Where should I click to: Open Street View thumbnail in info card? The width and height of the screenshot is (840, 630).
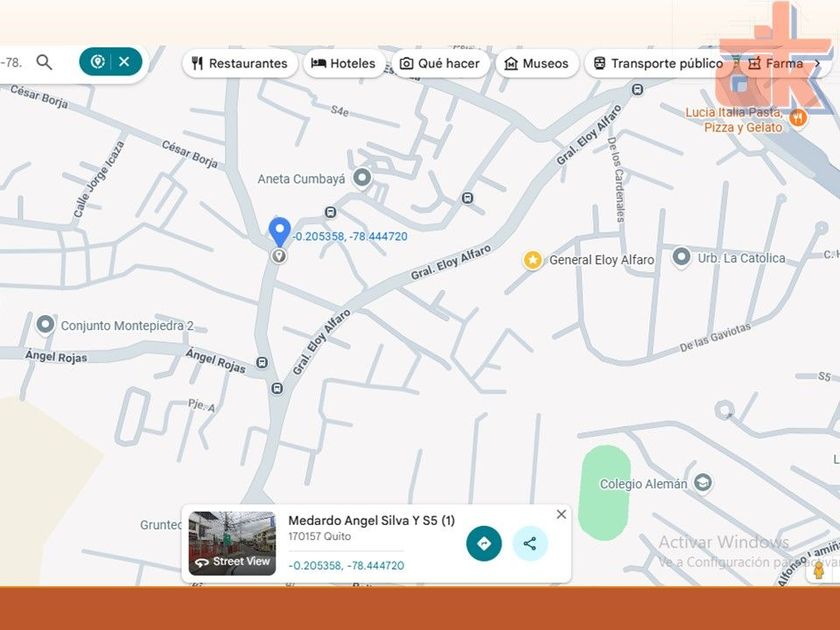(x=232, y=543)
